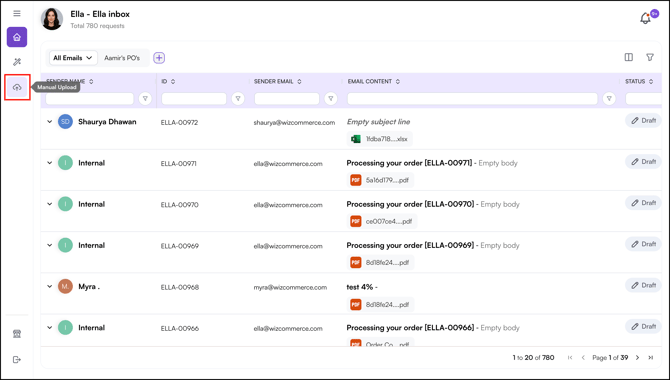The image size is (670, 380).
Task: Go to the first page
Action: pyautogui.click(x=570, y=358)
